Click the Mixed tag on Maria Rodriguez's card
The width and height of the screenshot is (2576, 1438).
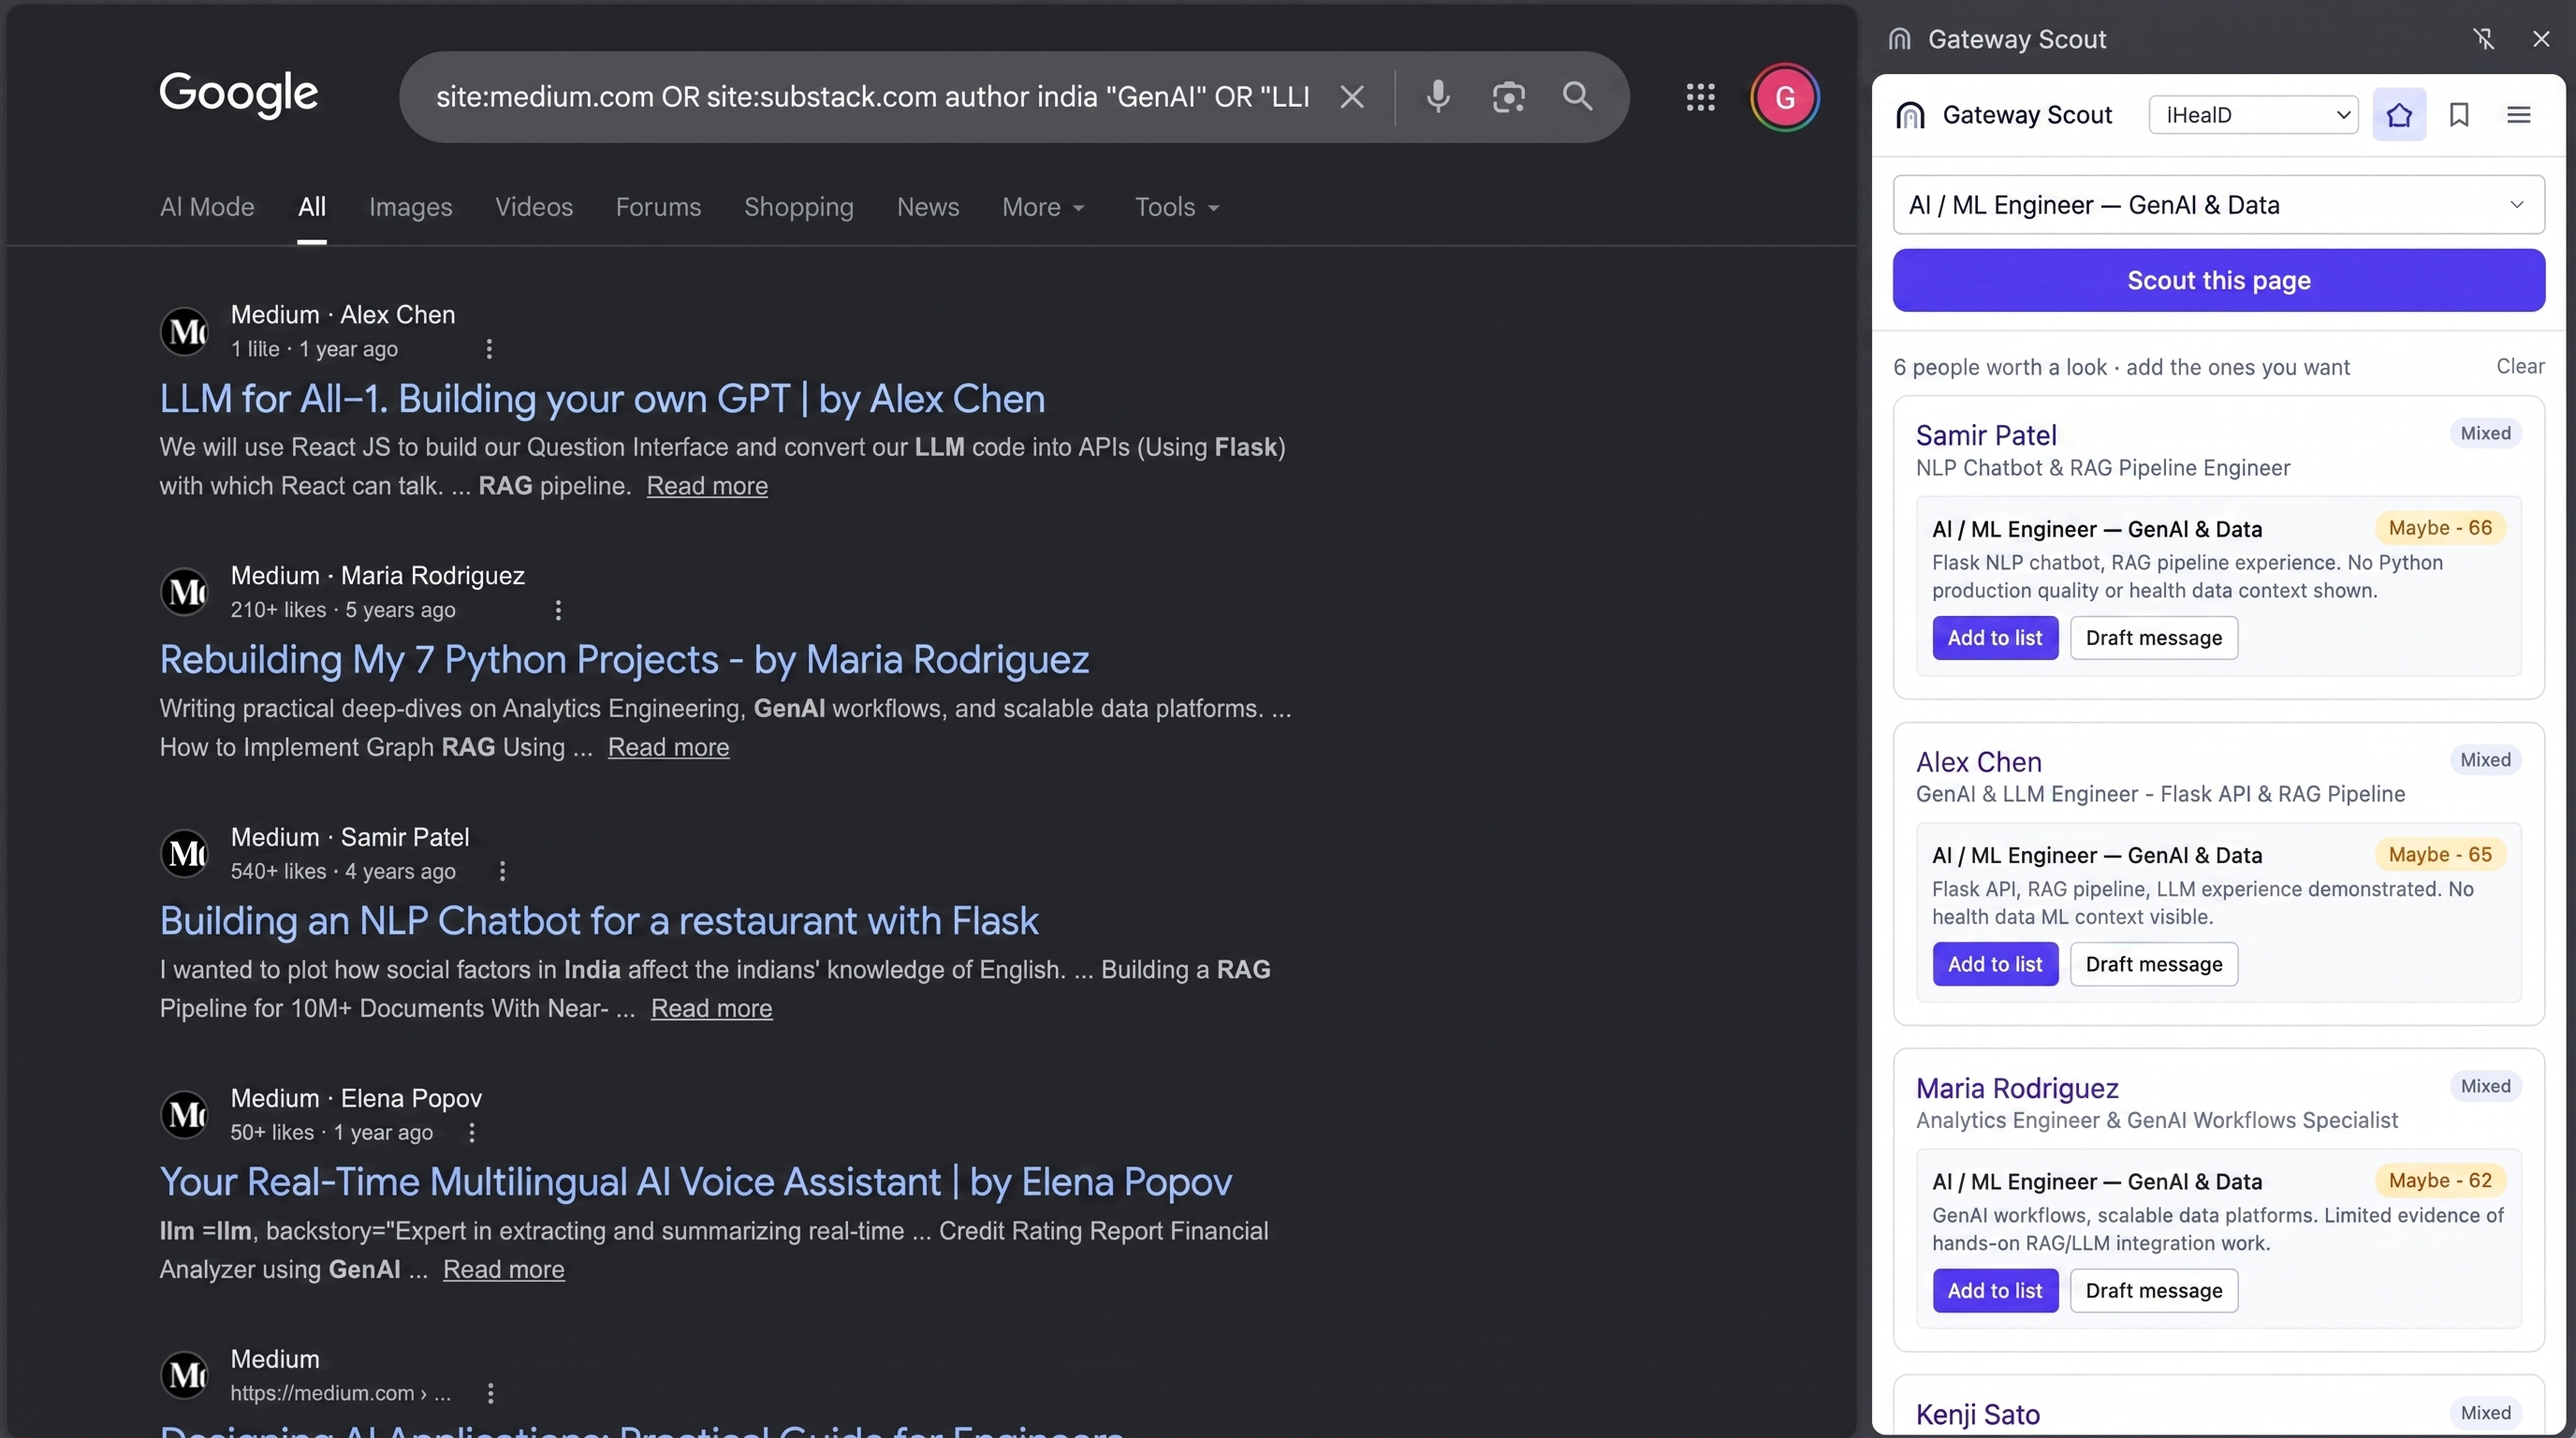tap(2485, 1086)
